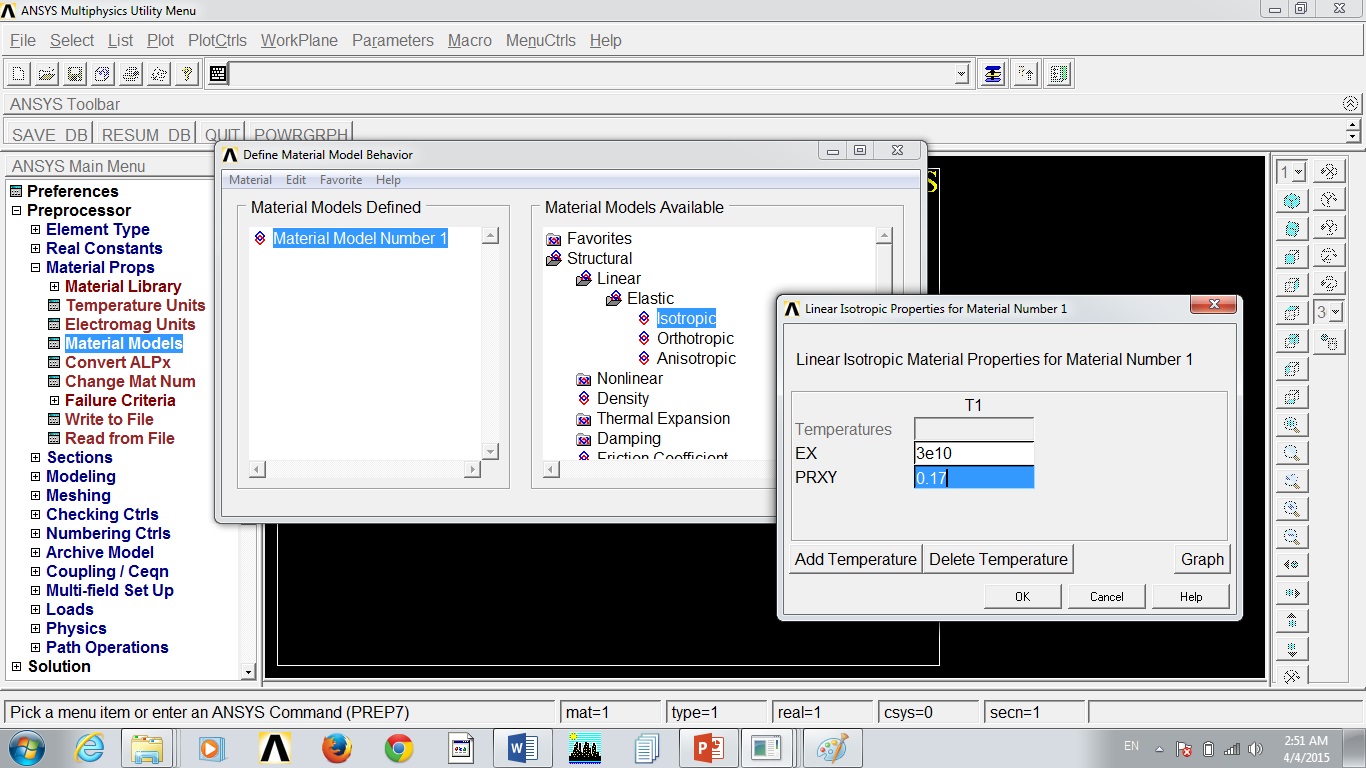Screen dimensions: 1366x768
Task: Expand the Material Library tree node
Action: (55, 286)
